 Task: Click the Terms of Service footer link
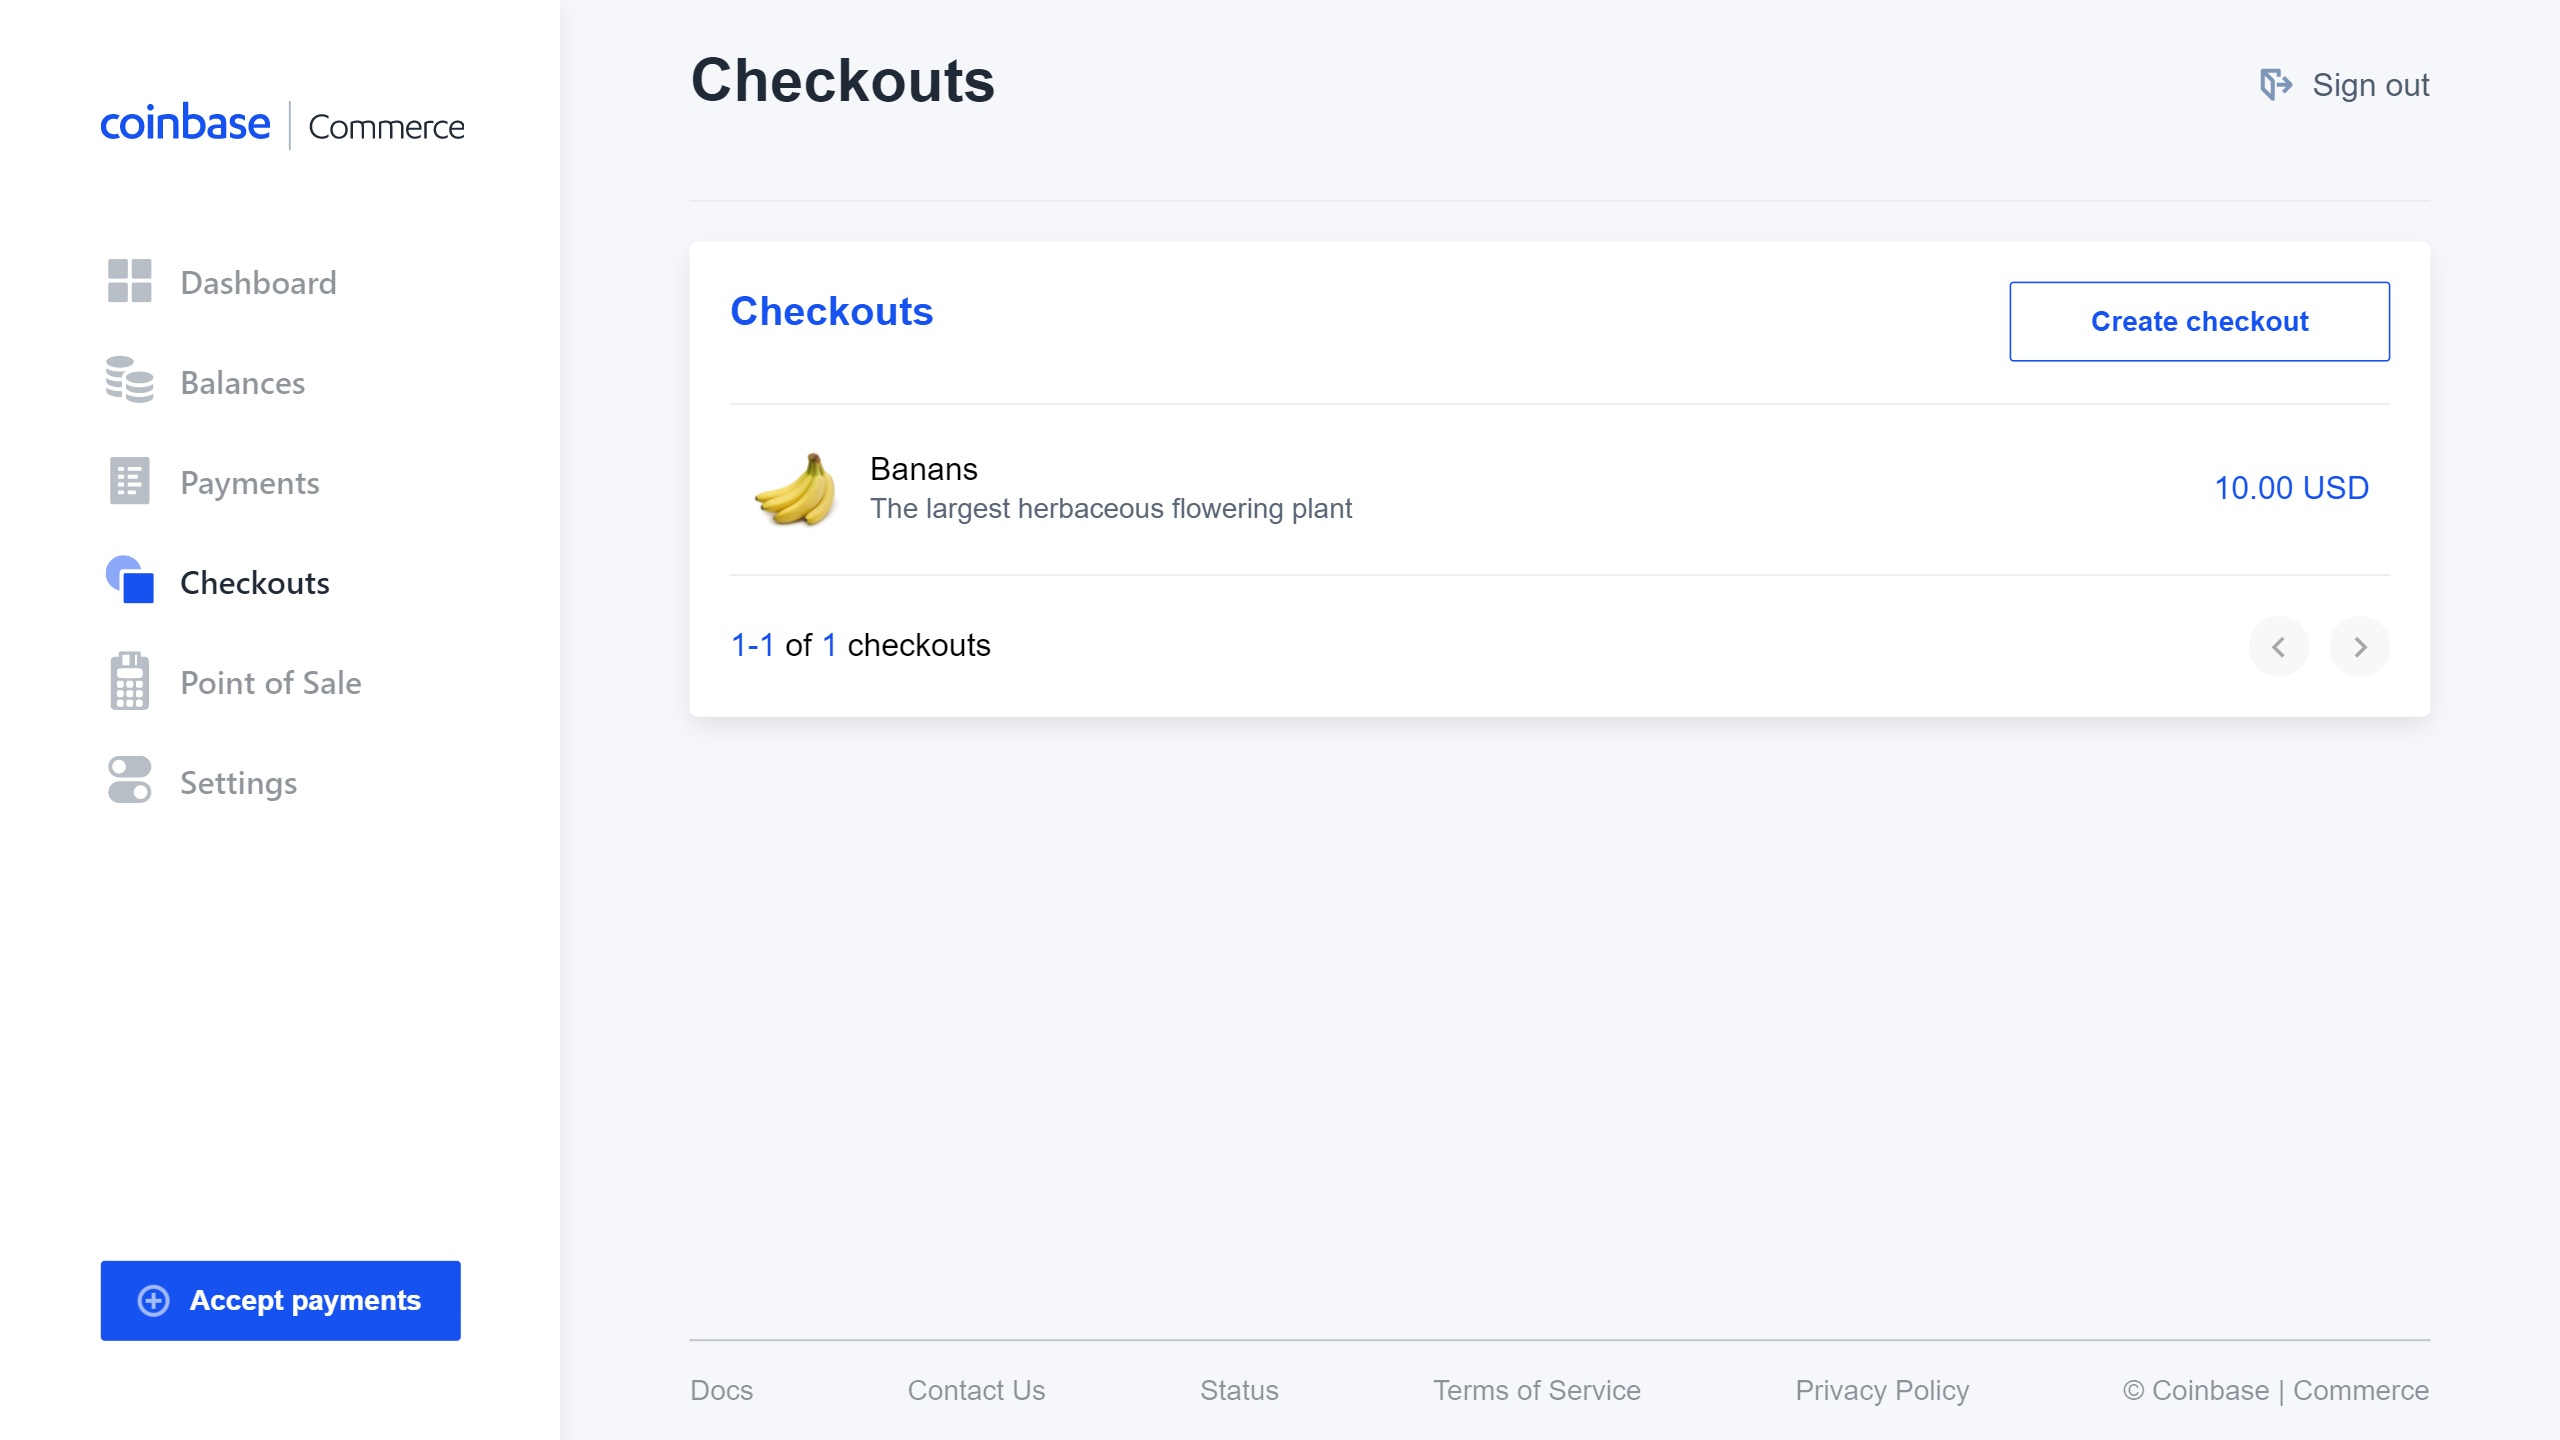1535,1389
